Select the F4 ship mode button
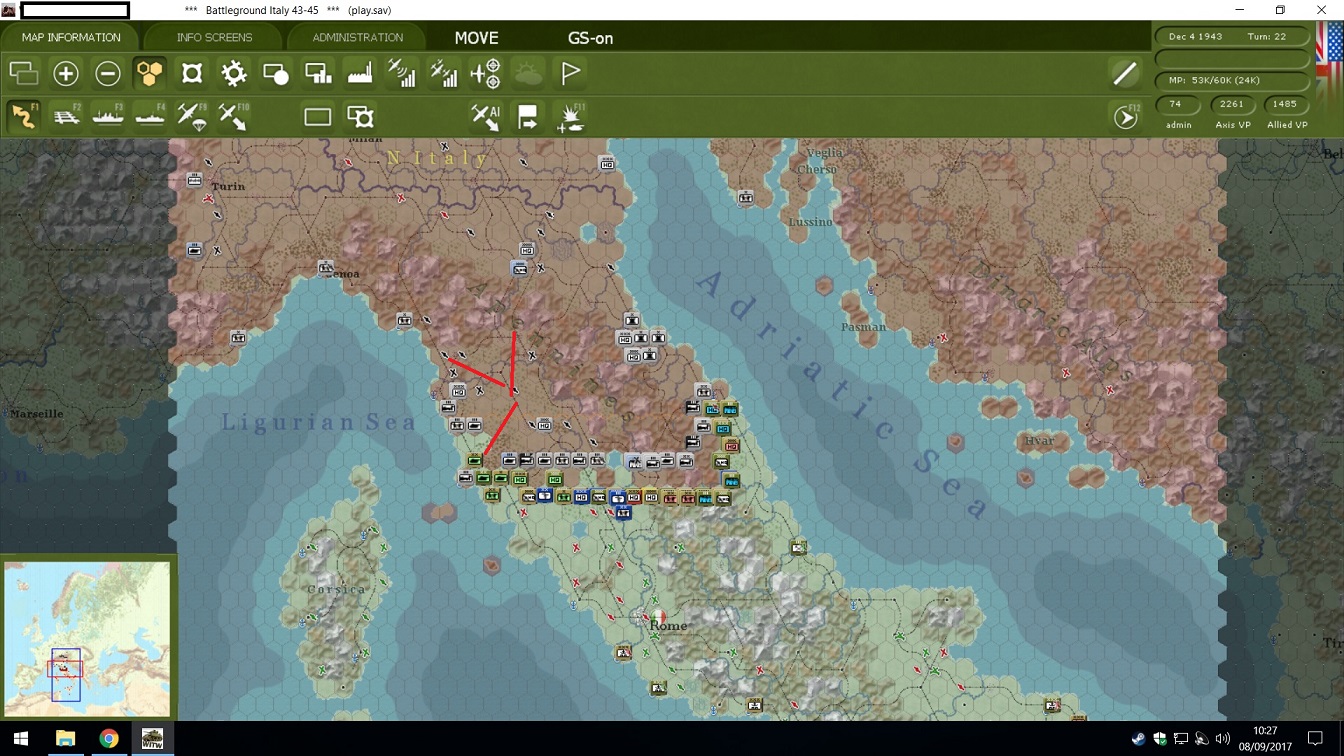This screenshot has height=756, width=1344. [x=150, y=116]
